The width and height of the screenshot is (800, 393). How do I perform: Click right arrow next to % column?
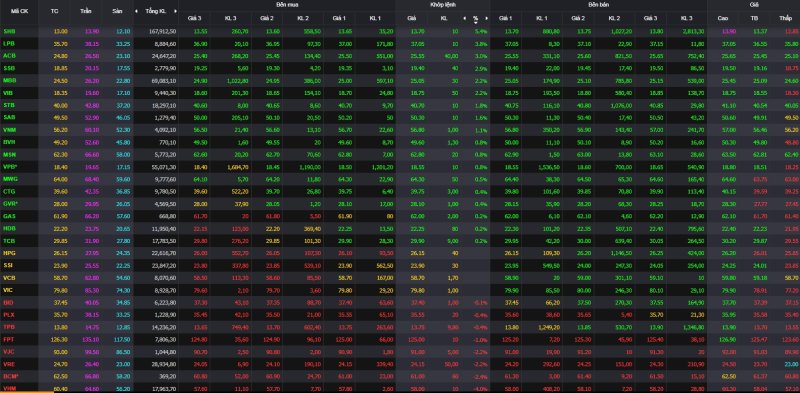coord(487,18)
